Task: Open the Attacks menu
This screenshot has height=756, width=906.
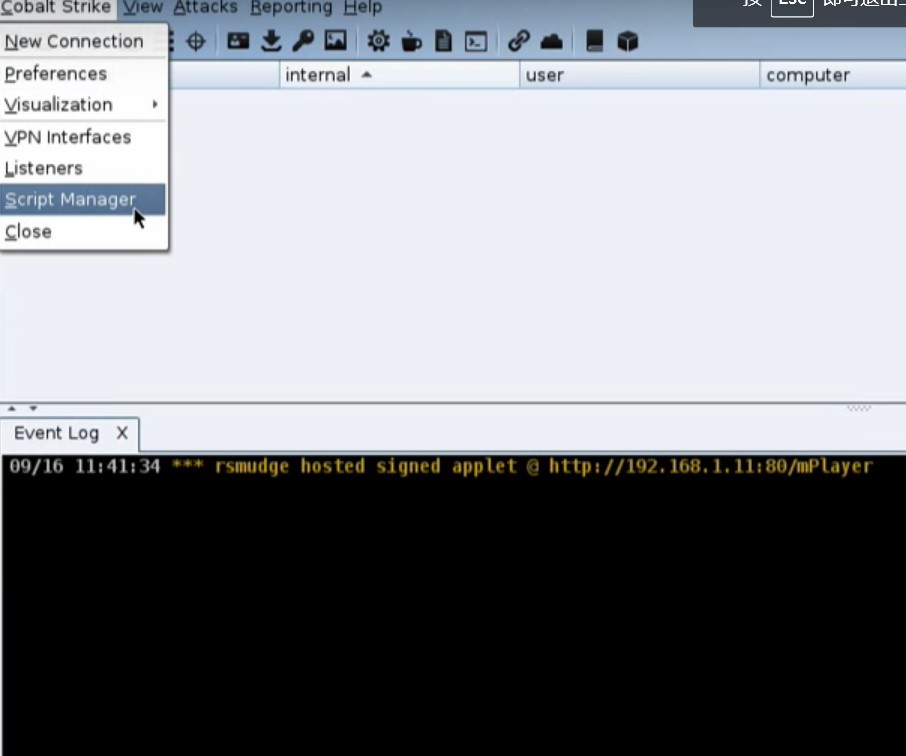Action: [x=206, y=7]
